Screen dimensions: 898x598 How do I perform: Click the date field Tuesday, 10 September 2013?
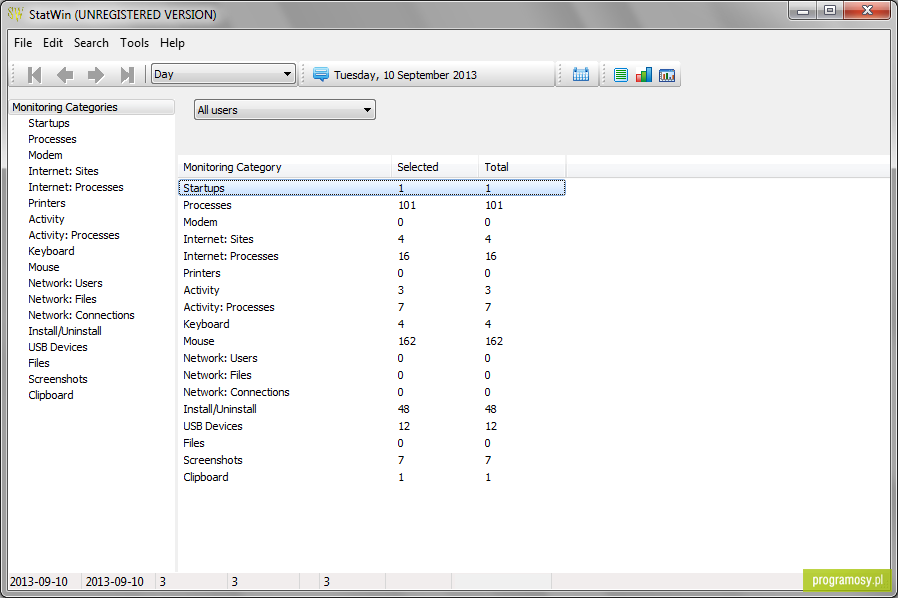point(405,75)
